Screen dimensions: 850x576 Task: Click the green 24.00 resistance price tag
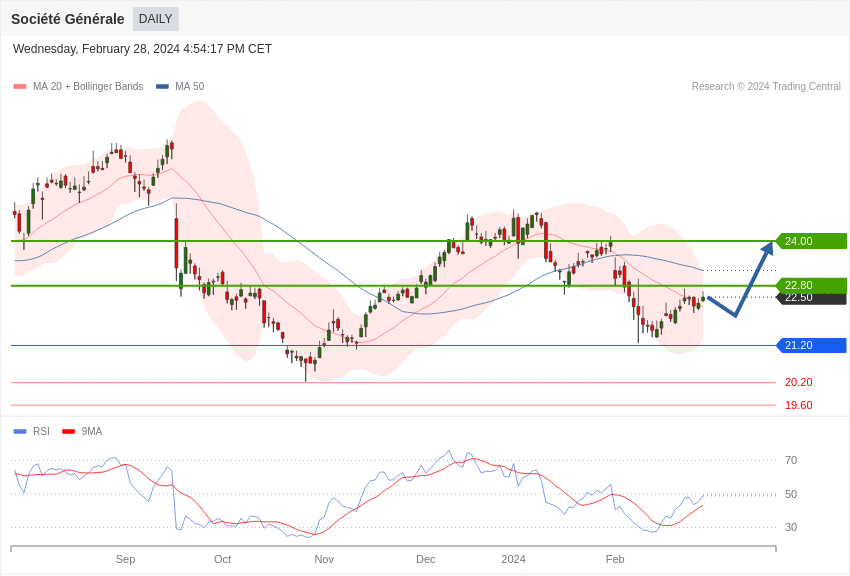coord(811,241)
